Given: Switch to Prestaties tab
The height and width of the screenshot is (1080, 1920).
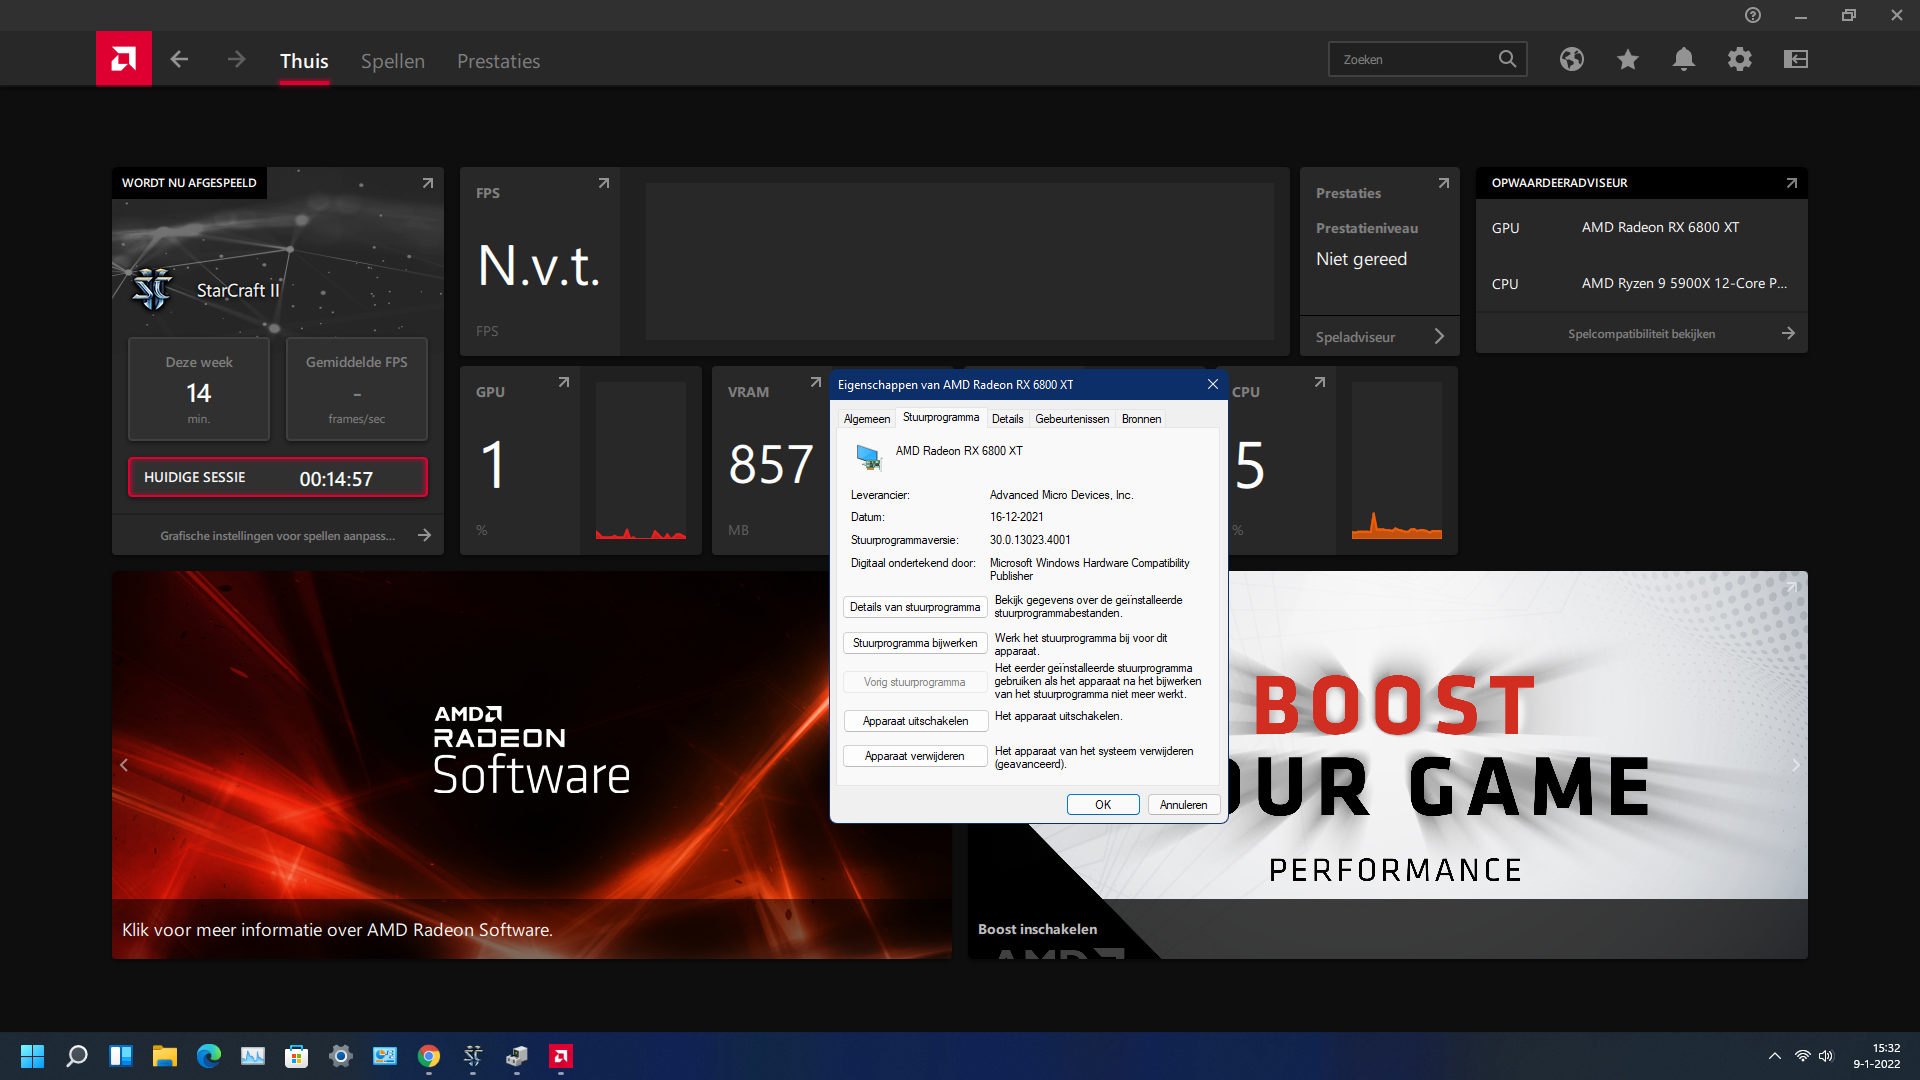Looking at the screenshot, I should pos(498,61).
